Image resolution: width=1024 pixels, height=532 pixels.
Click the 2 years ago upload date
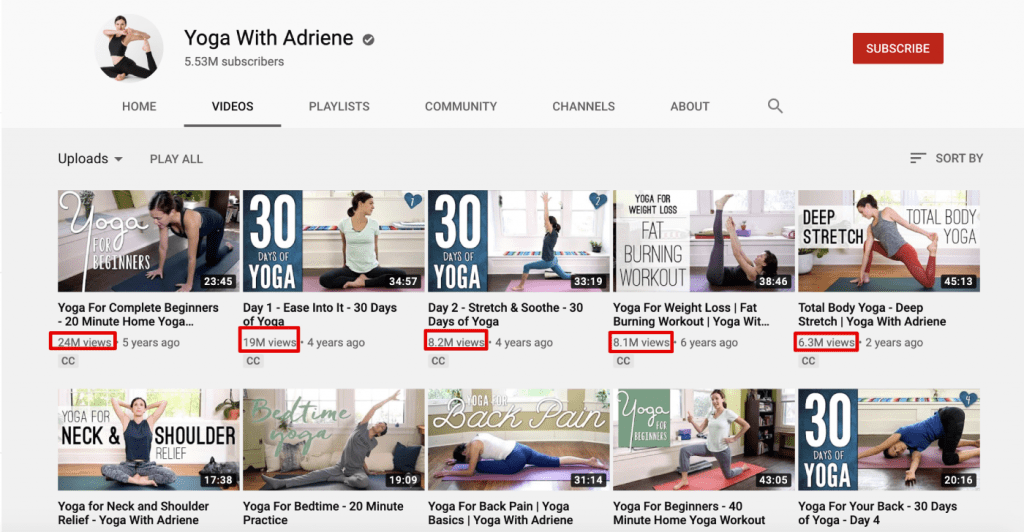click(x=894, y=342)
